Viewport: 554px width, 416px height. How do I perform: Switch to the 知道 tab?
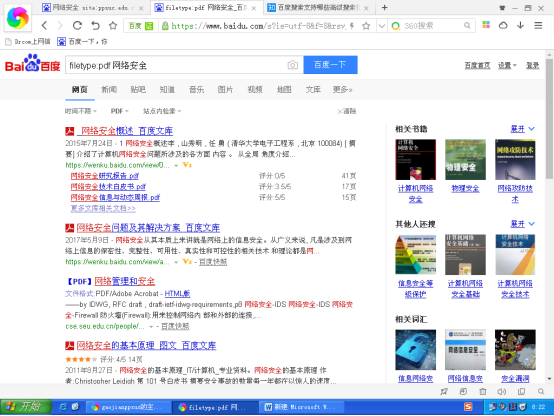click(167, 89)
